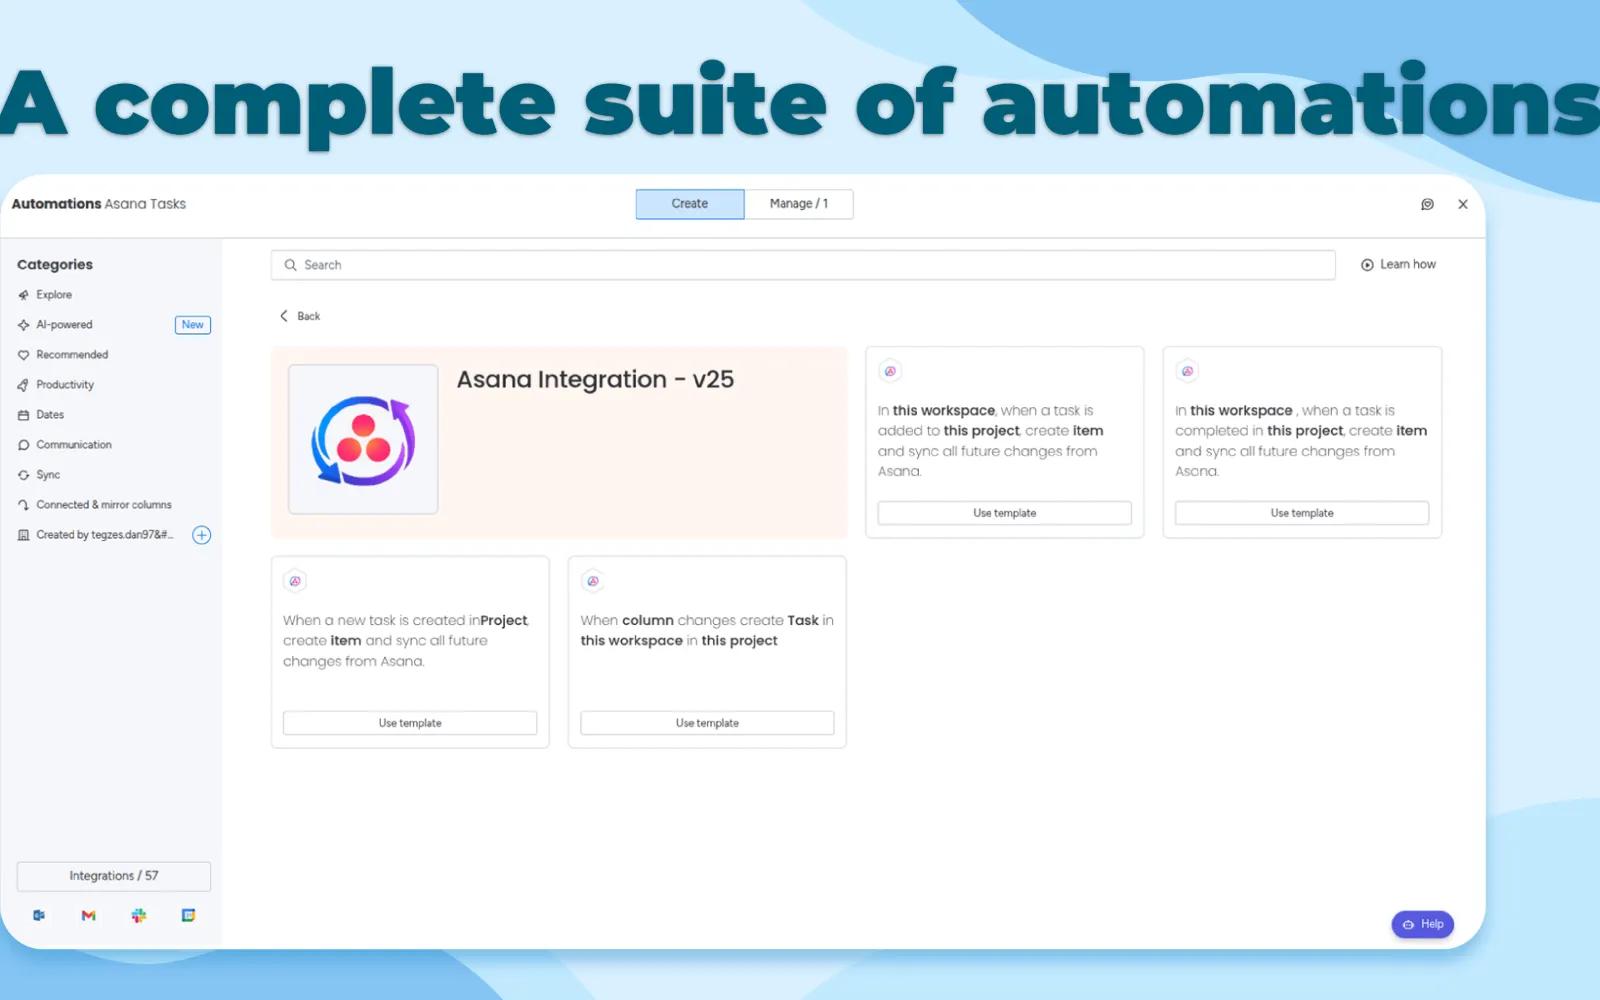Open Created by tegzes.dan97 category
The image size is (1600, 1000).
[x=96, y=535]
